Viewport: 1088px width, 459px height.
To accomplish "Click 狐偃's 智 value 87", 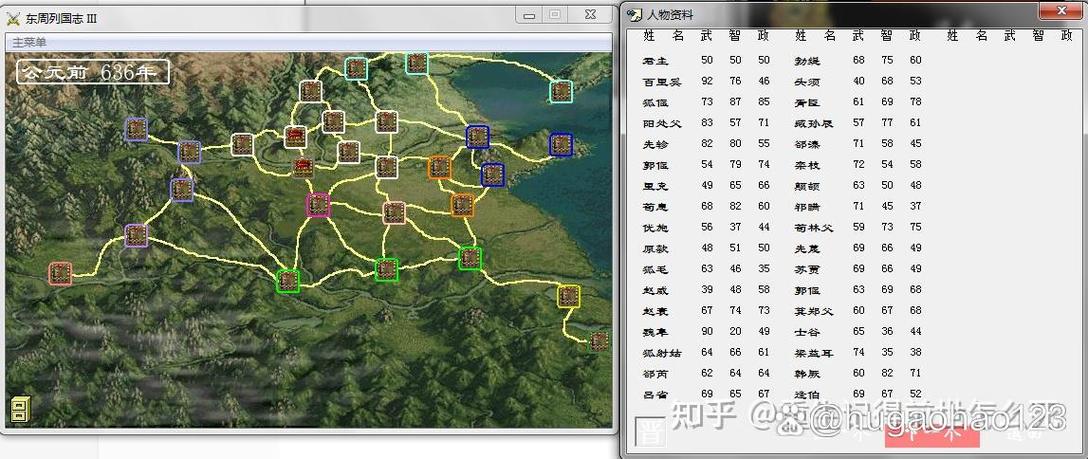I will click(736, 102).
